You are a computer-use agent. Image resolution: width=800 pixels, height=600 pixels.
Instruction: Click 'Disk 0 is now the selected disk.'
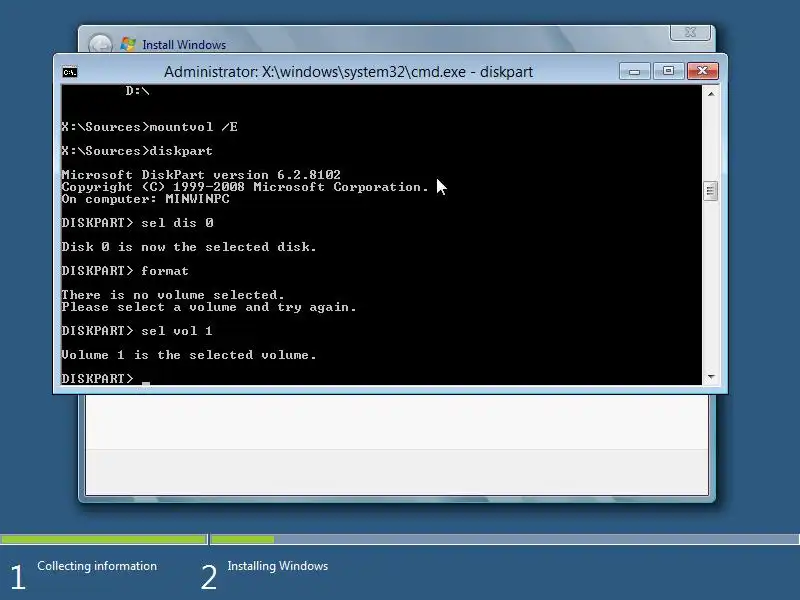click(189, 247)
